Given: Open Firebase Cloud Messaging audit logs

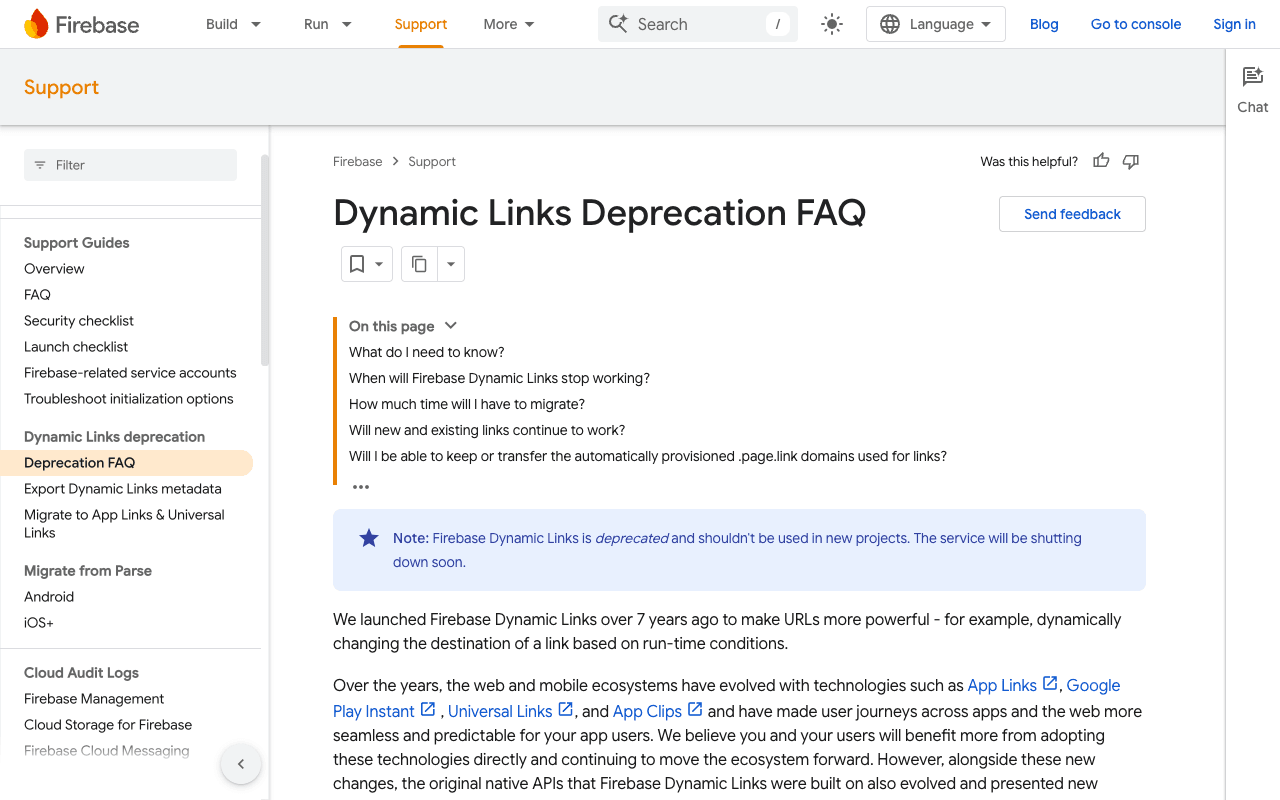Looking at the screenshot, I should pos(107,751).
